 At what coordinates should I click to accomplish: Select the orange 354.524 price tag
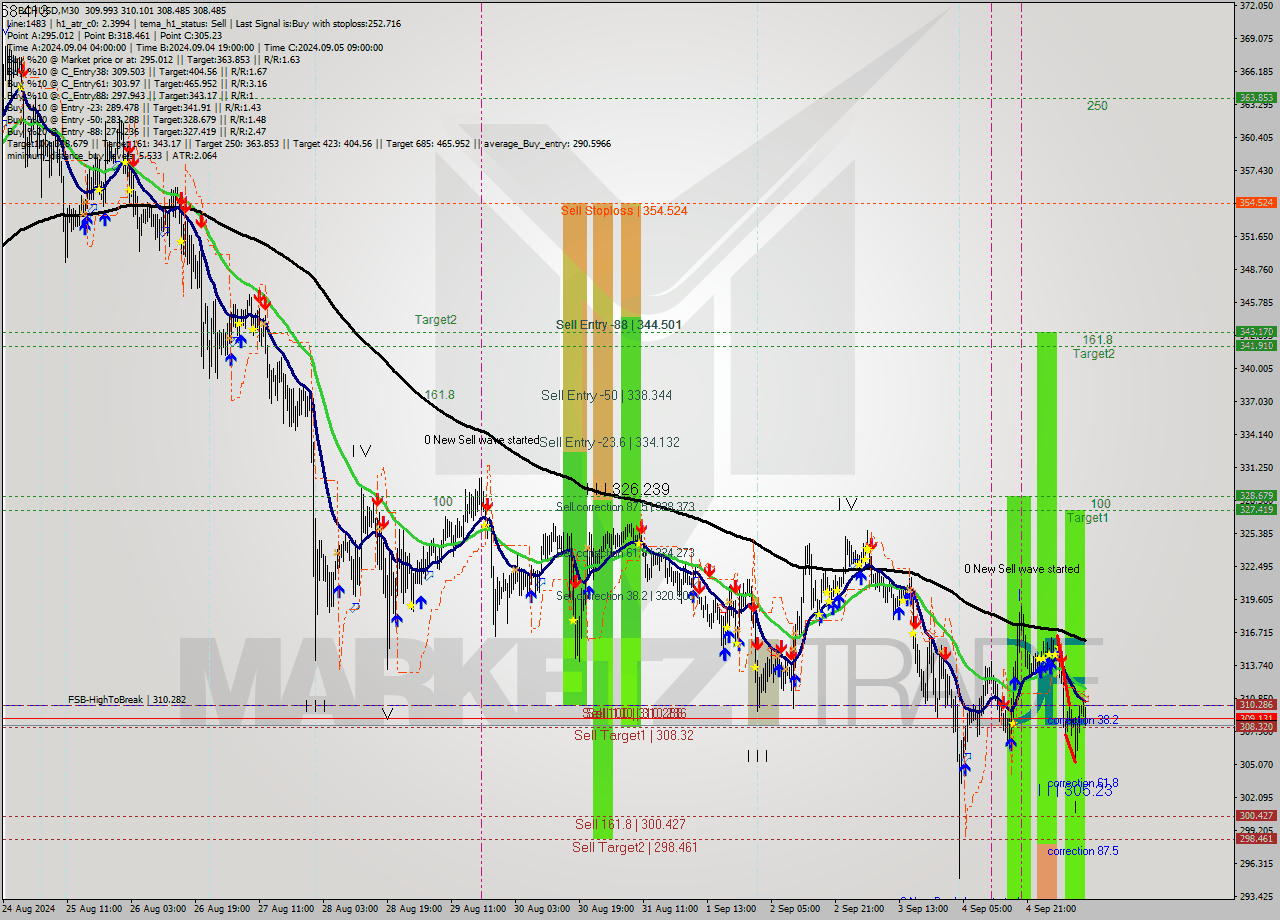point(1256,203)
